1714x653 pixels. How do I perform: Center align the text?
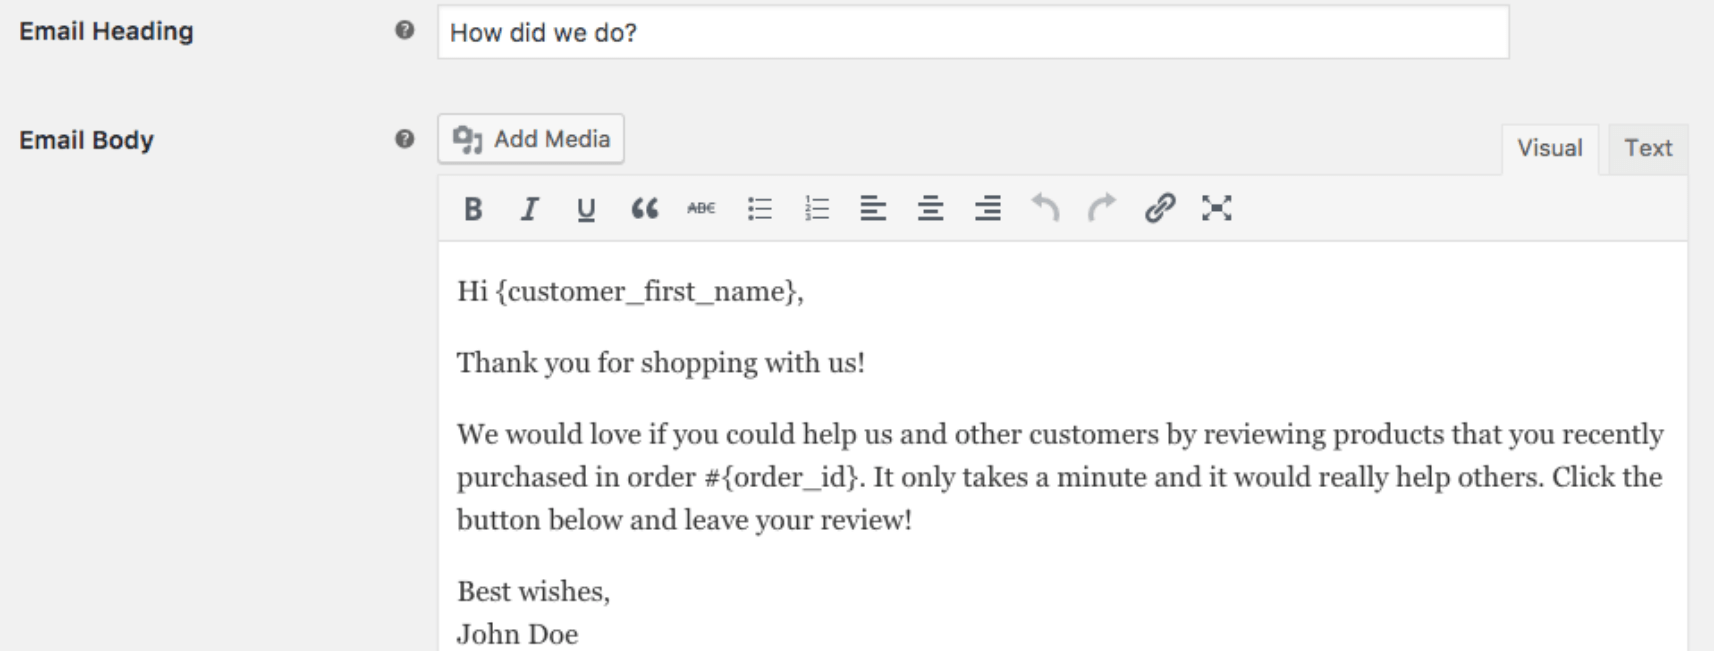click(930, 209)
